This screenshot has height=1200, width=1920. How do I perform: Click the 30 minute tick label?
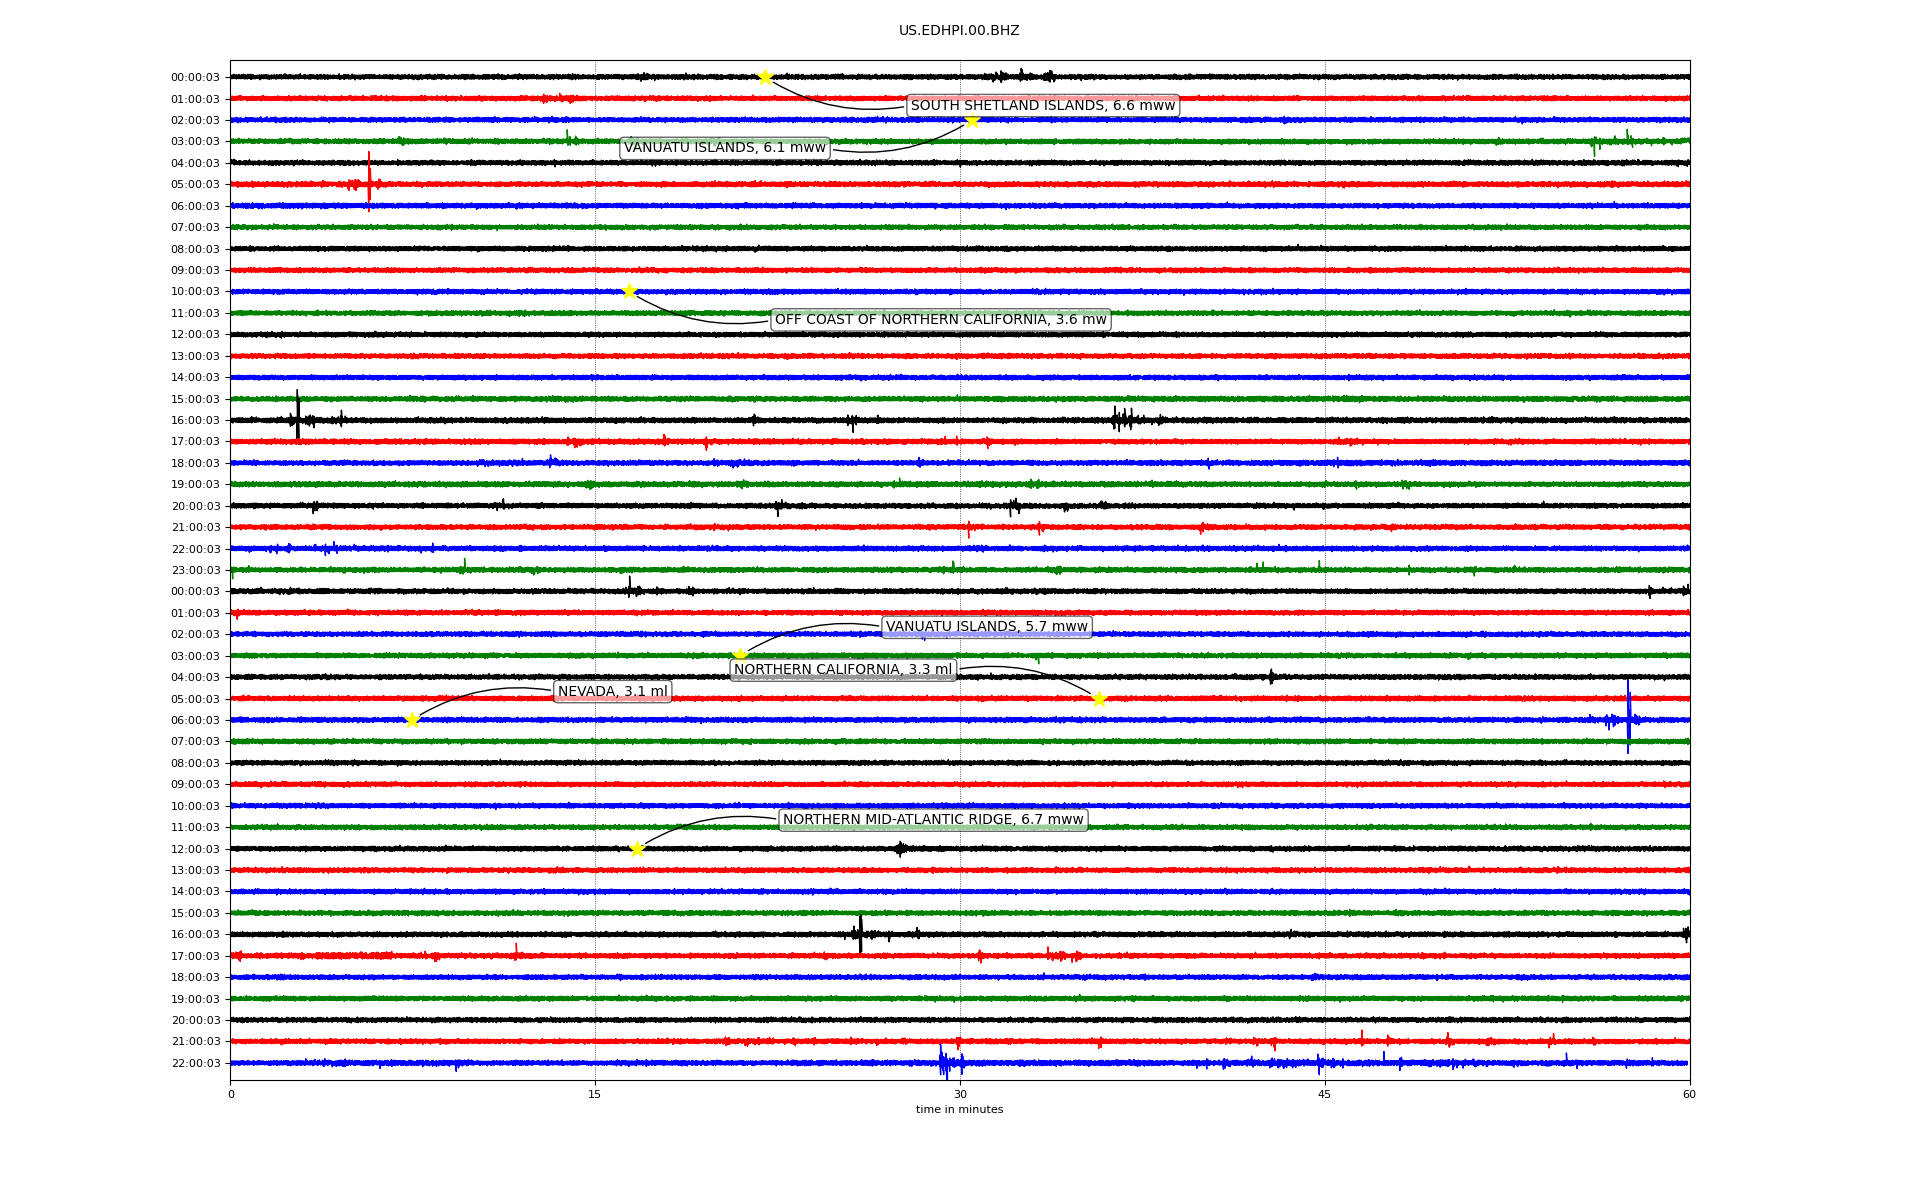(960, 1094)
